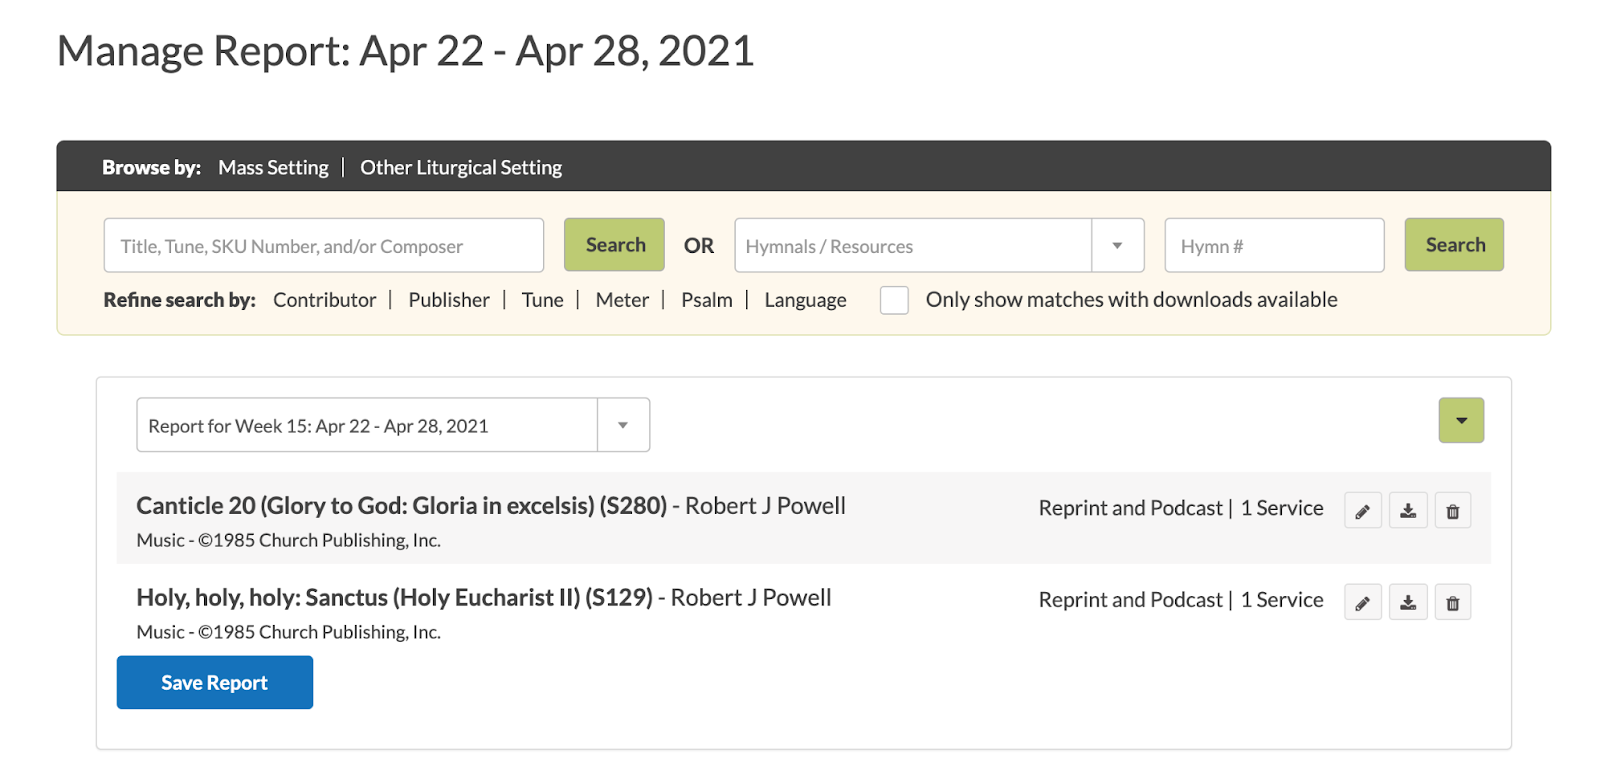Expand the Report for Week 15 dropdown
The height and width of the screenshot is (767, 1600).
point(623,426)
